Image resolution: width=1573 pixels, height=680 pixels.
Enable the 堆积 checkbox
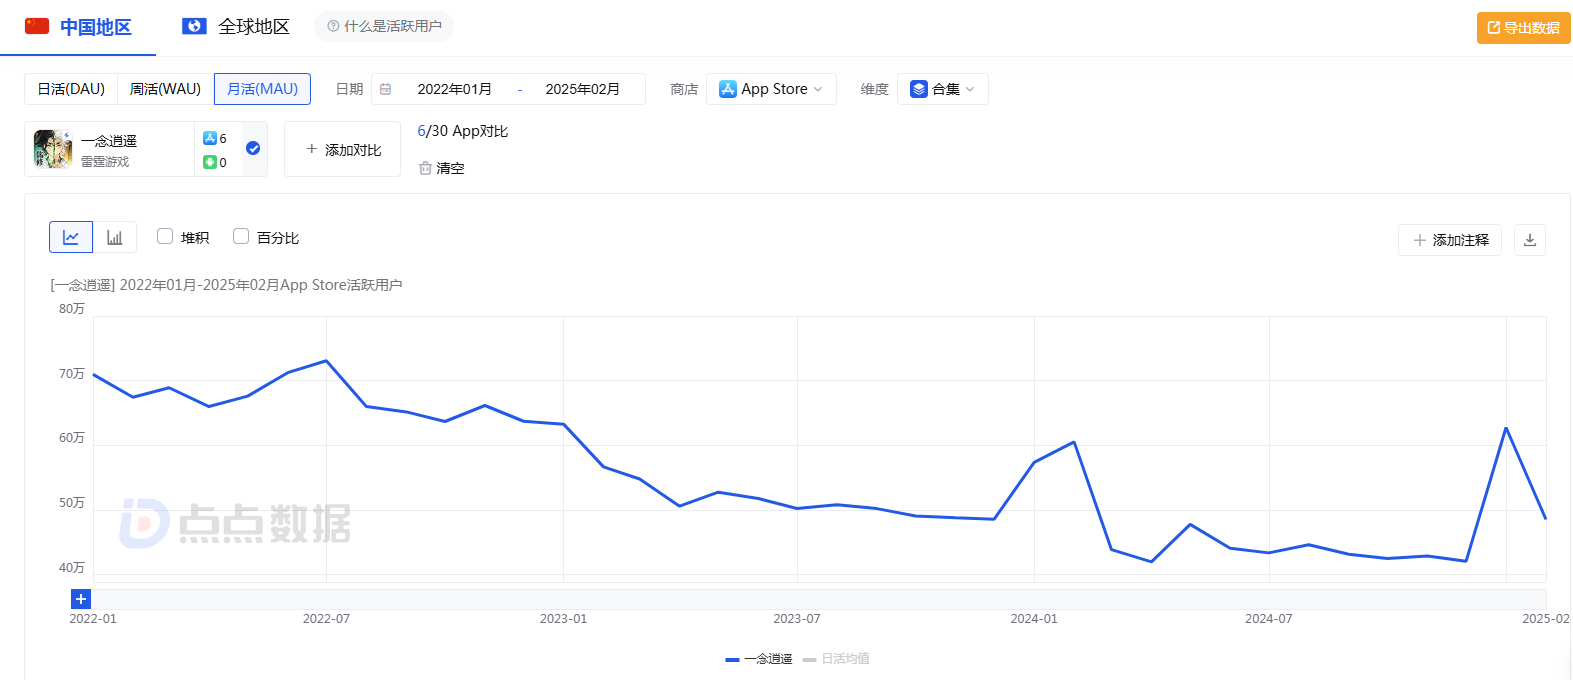(165, 236)
